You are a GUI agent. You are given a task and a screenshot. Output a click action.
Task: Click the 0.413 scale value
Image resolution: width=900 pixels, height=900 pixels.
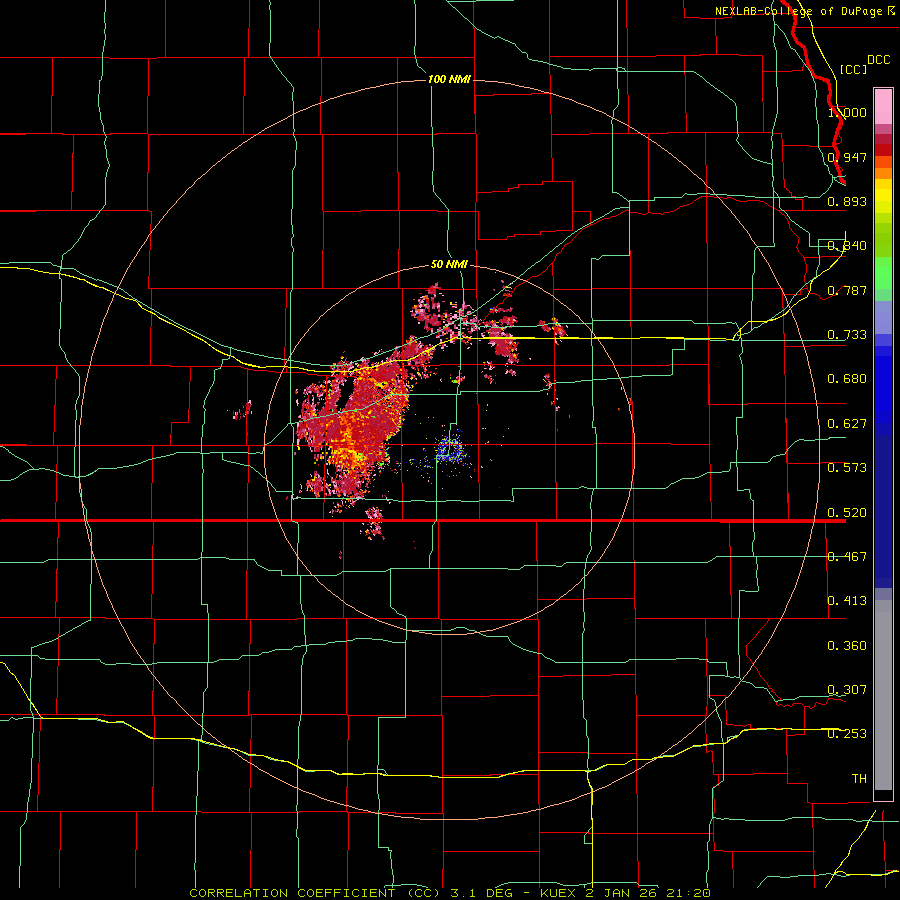847,601
